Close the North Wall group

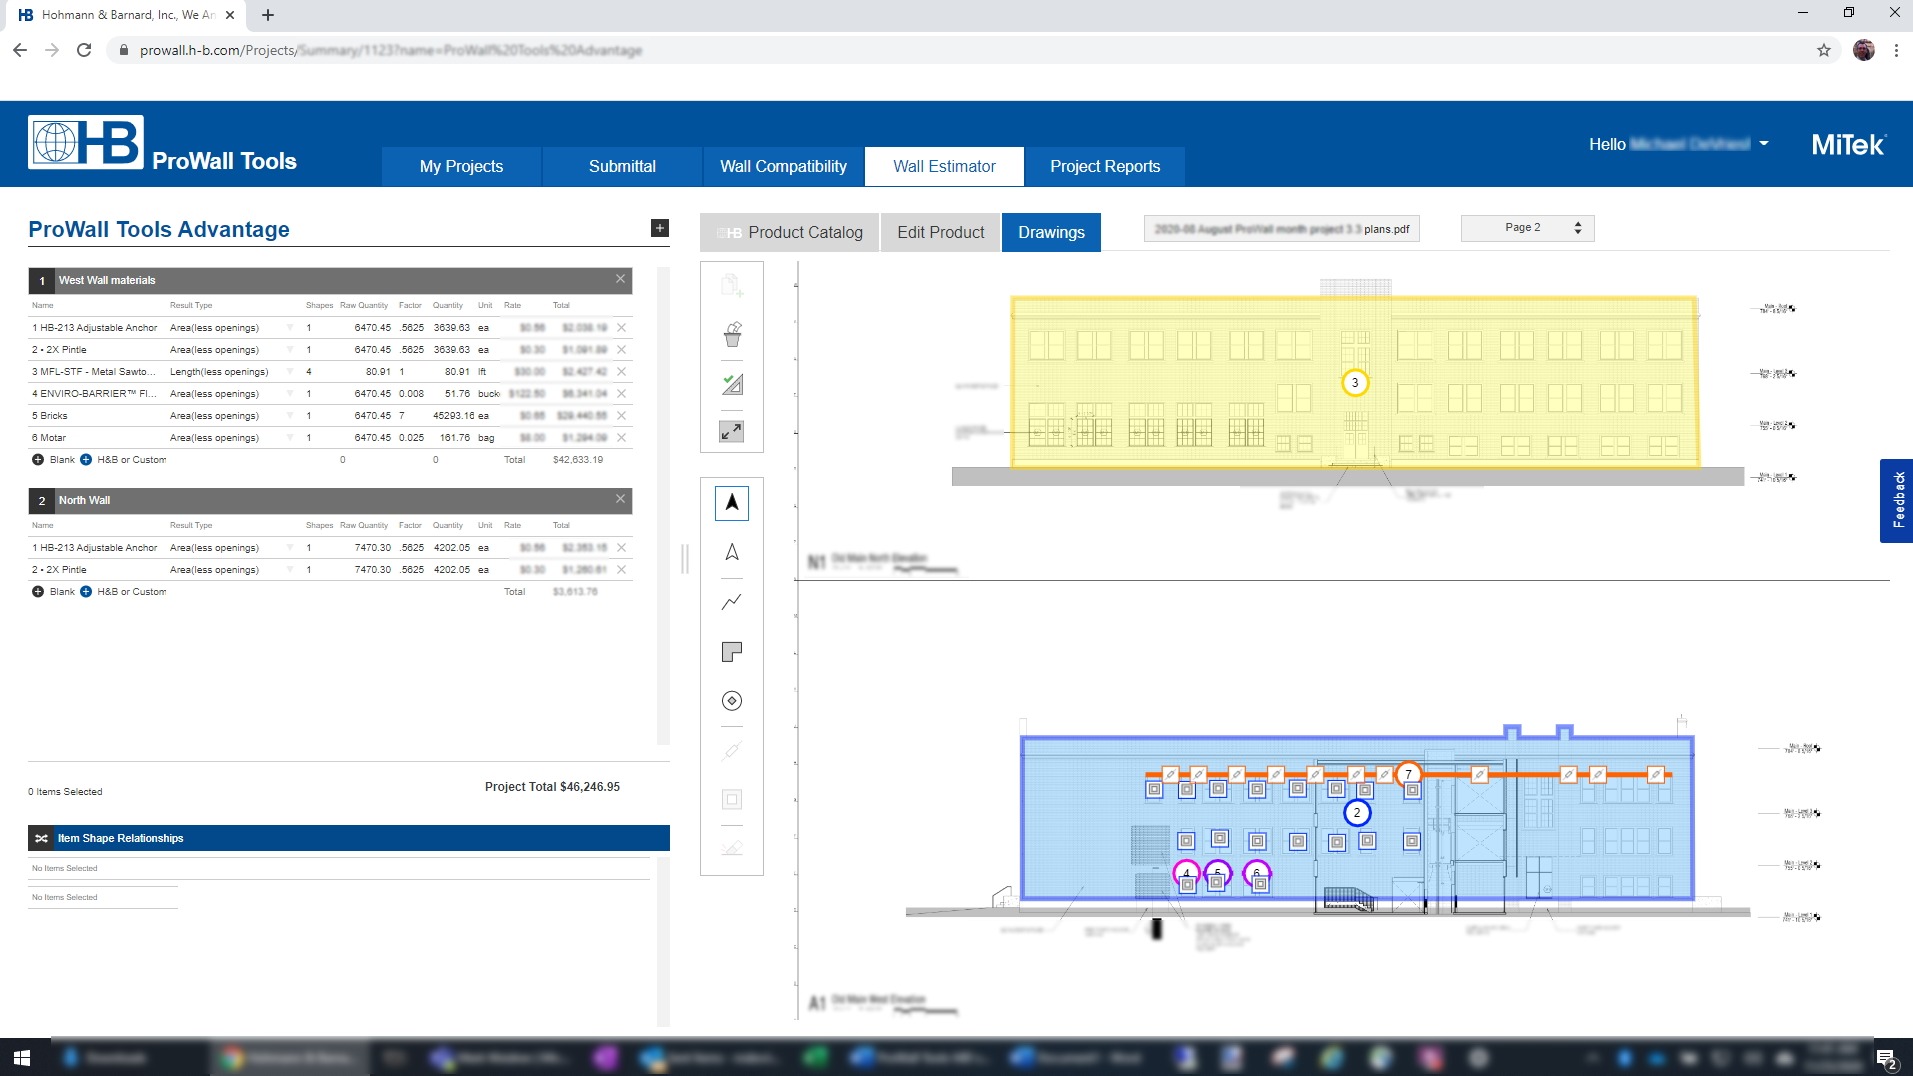[x=620, y=499]
